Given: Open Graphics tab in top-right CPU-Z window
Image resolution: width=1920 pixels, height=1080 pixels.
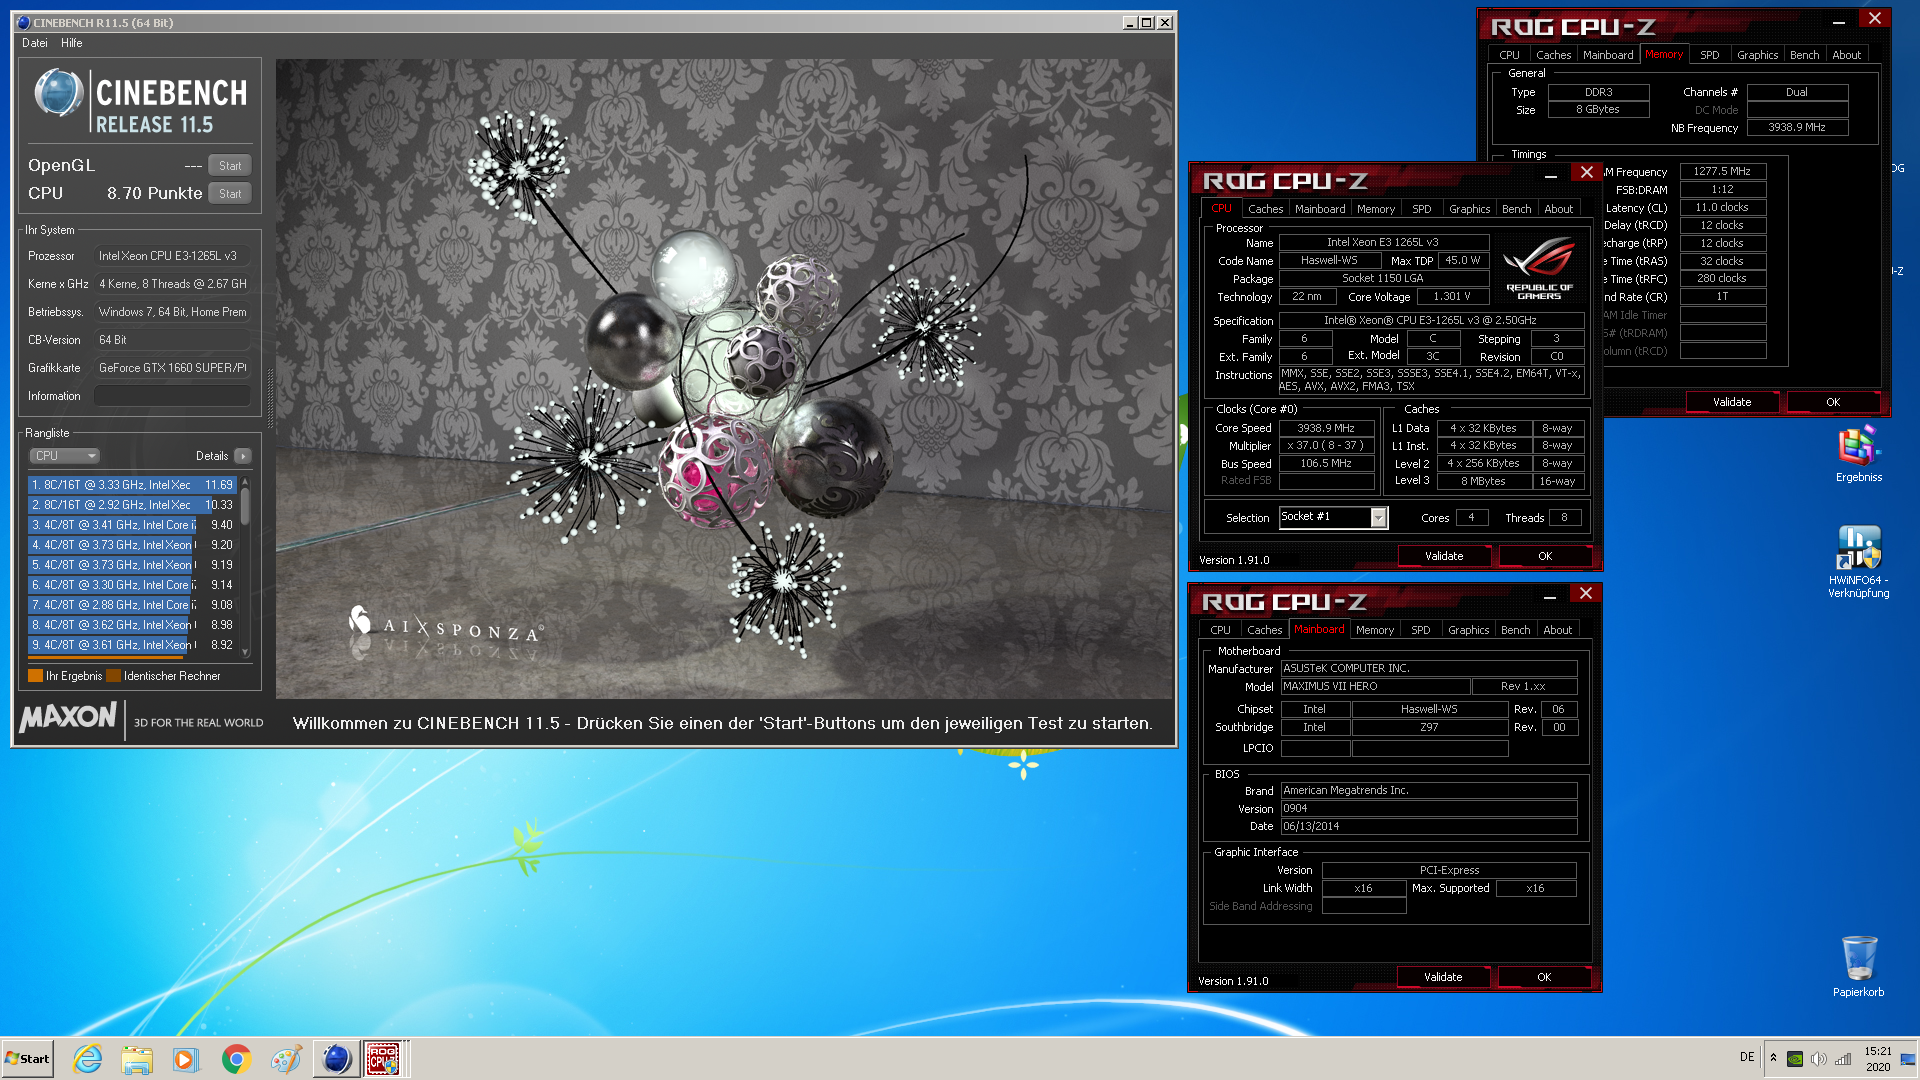Looking at the screenshot, I should 1757,55.
